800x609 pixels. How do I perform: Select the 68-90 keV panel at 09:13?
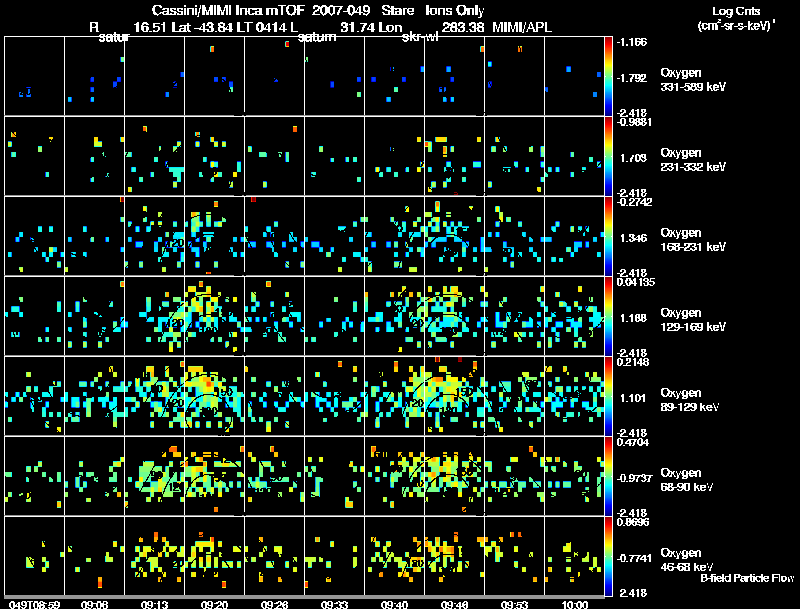click(155, 476)
